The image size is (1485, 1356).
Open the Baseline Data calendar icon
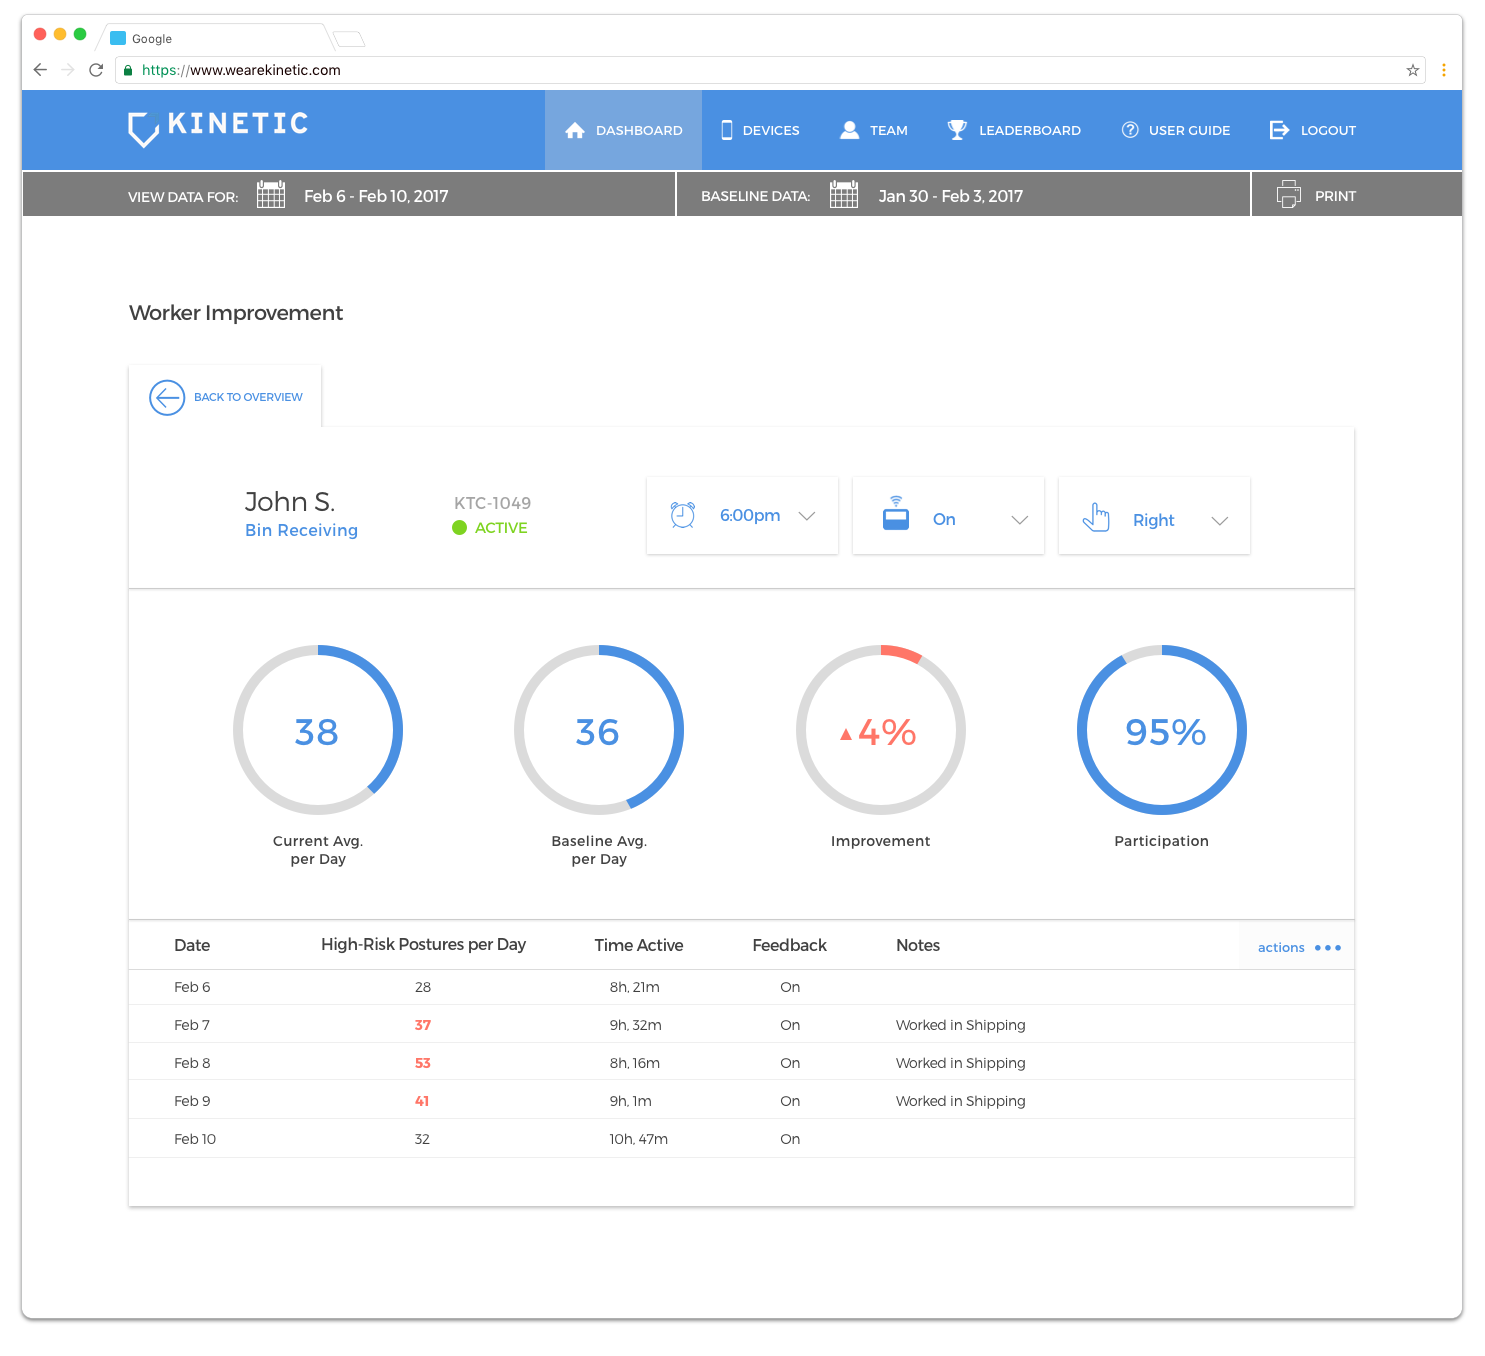click(844, 195)
